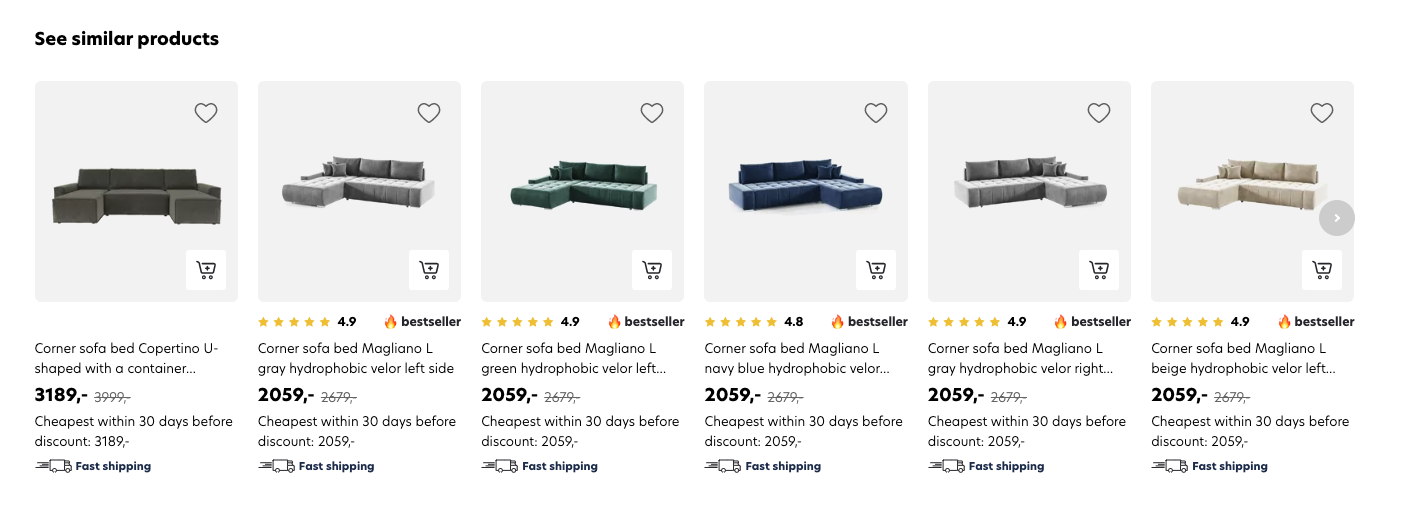Add gray right-side Magliano sofa to cart
Viewport: 1406px width, 506px height.
pos(1099,270)
